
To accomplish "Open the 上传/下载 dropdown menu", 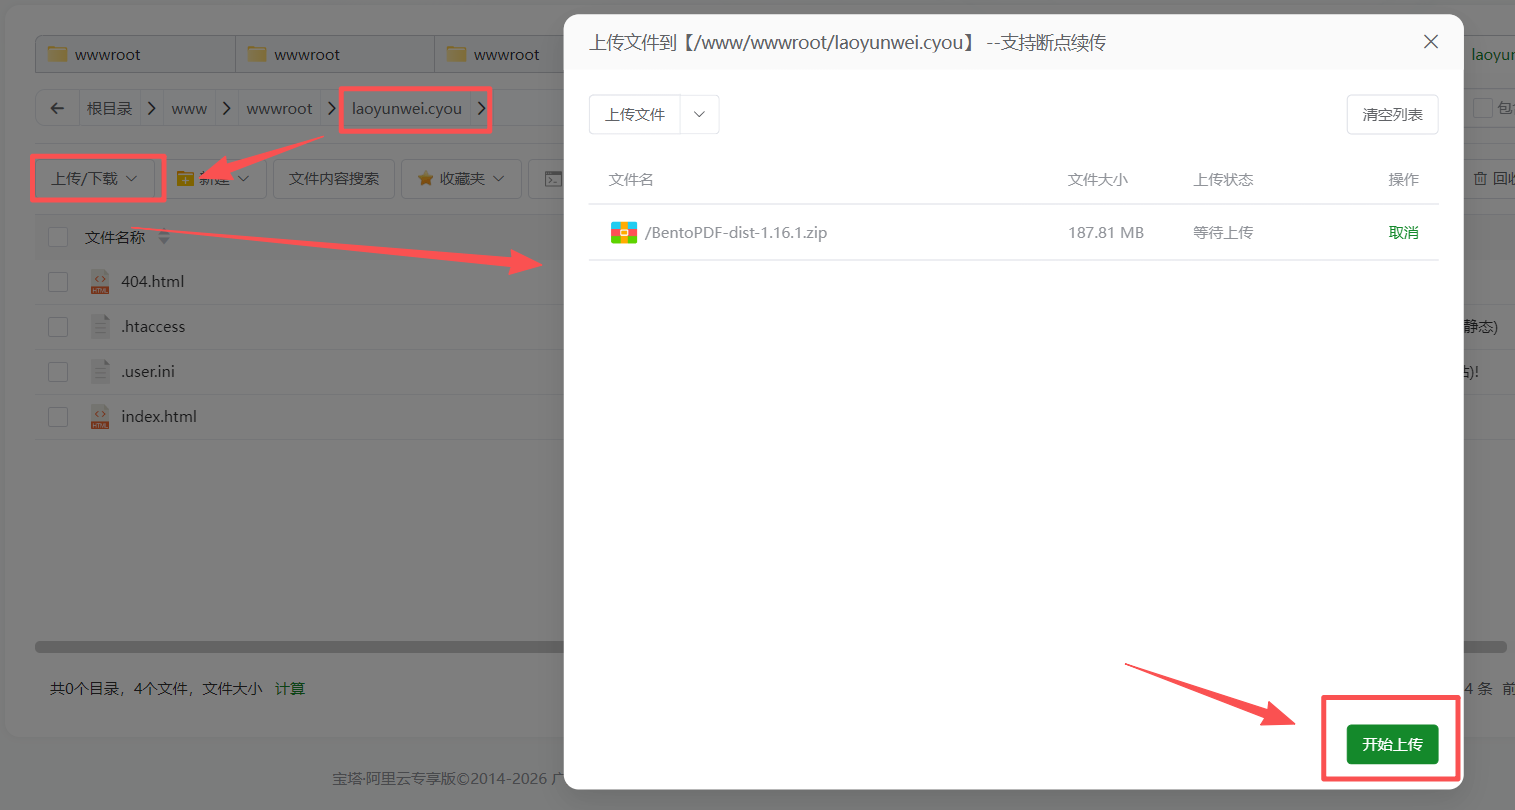I will click(96, 179).
